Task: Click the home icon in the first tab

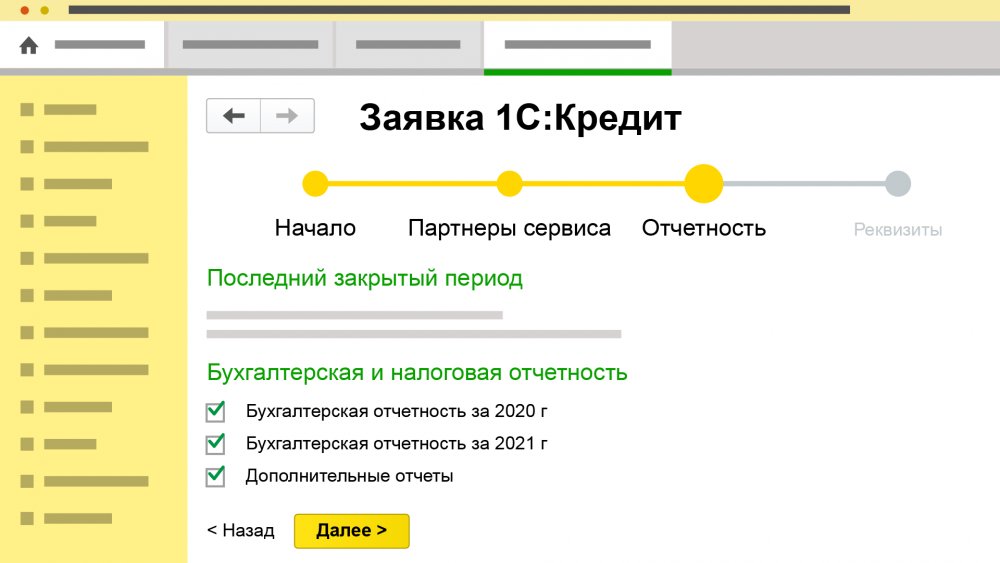Action: [29, 45]
